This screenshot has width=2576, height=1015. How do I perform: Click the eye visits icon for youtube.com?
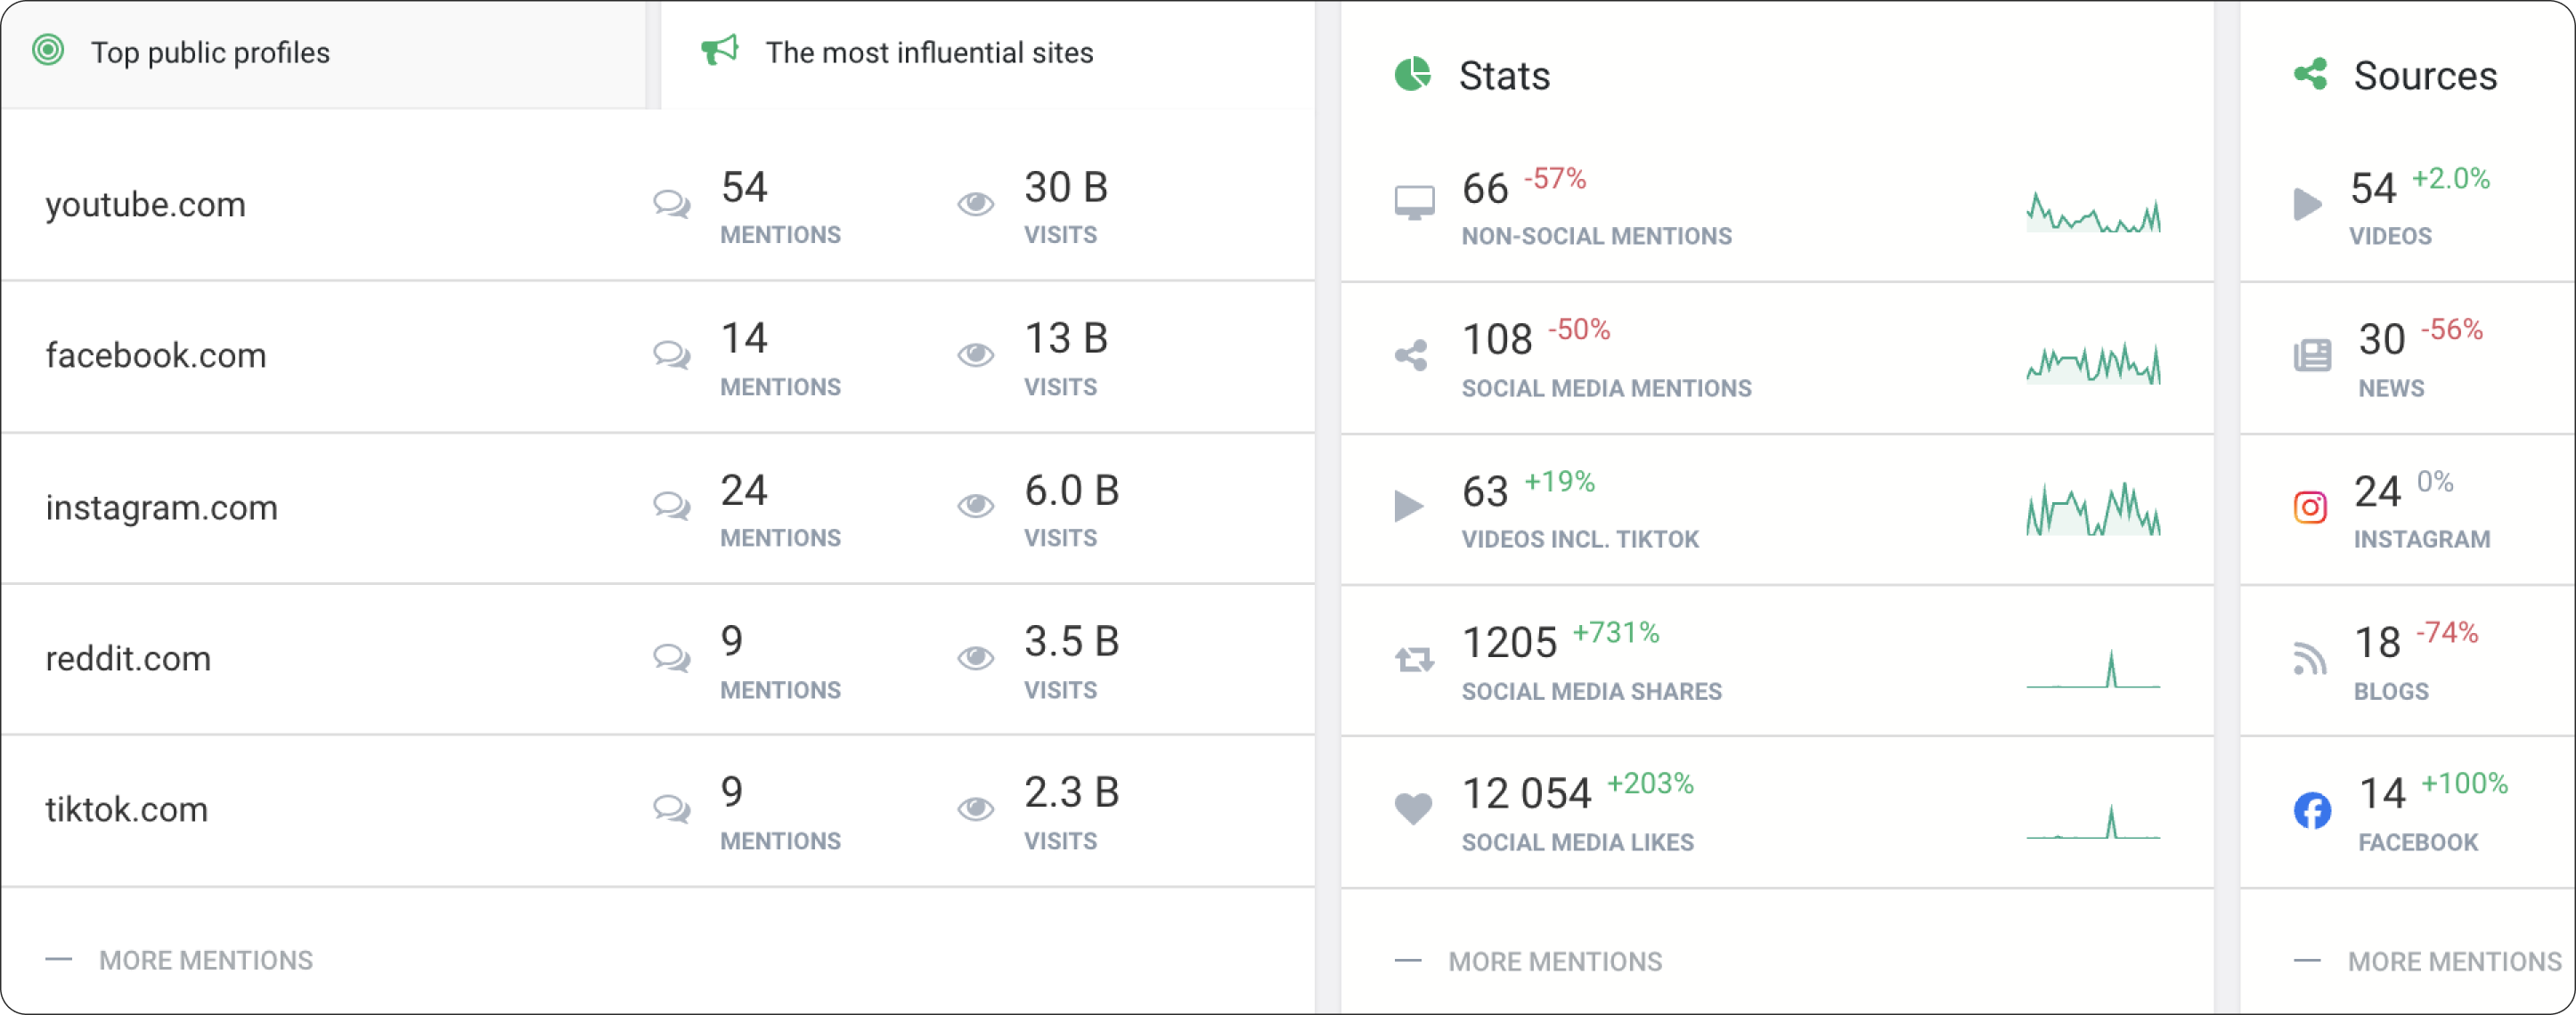(x=975, y=204)
